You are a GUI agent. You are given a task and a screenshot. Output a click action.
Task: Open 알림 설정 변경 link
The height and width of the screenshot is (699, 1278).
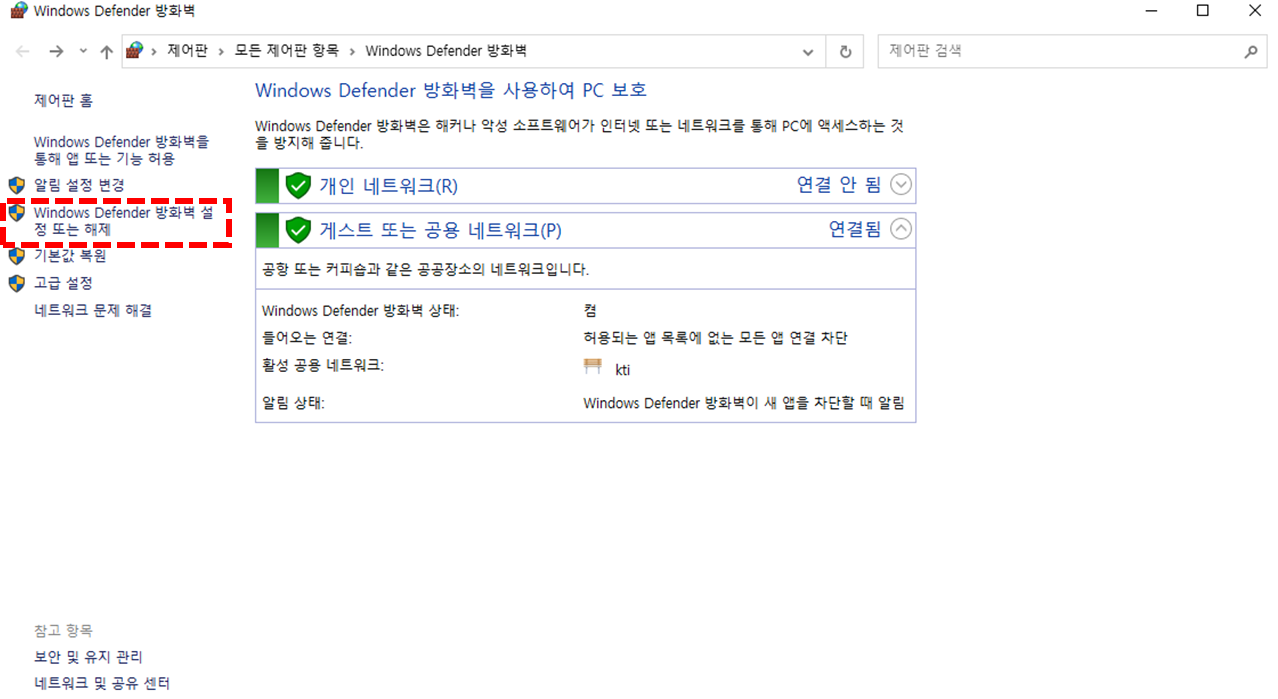point(79,185)
